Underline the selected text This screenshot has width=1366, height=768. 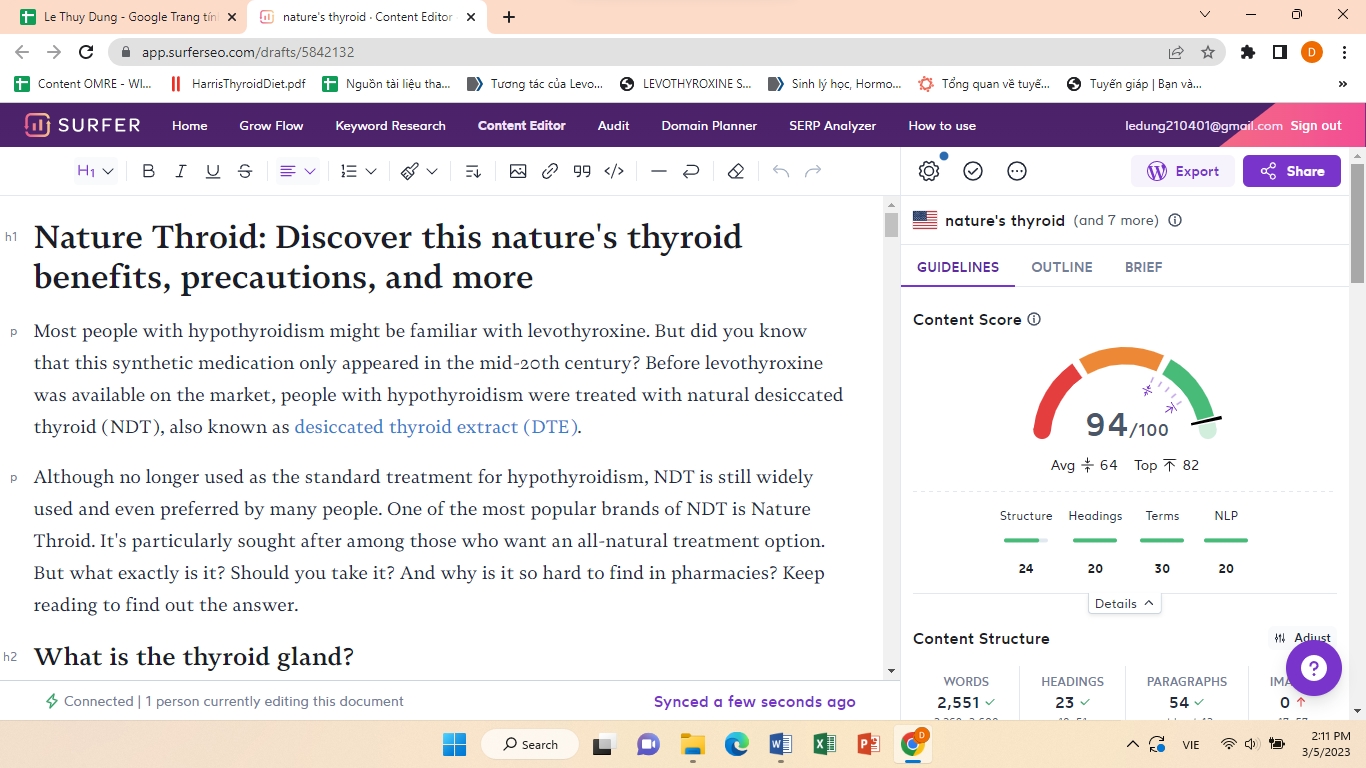coord(213,171)
